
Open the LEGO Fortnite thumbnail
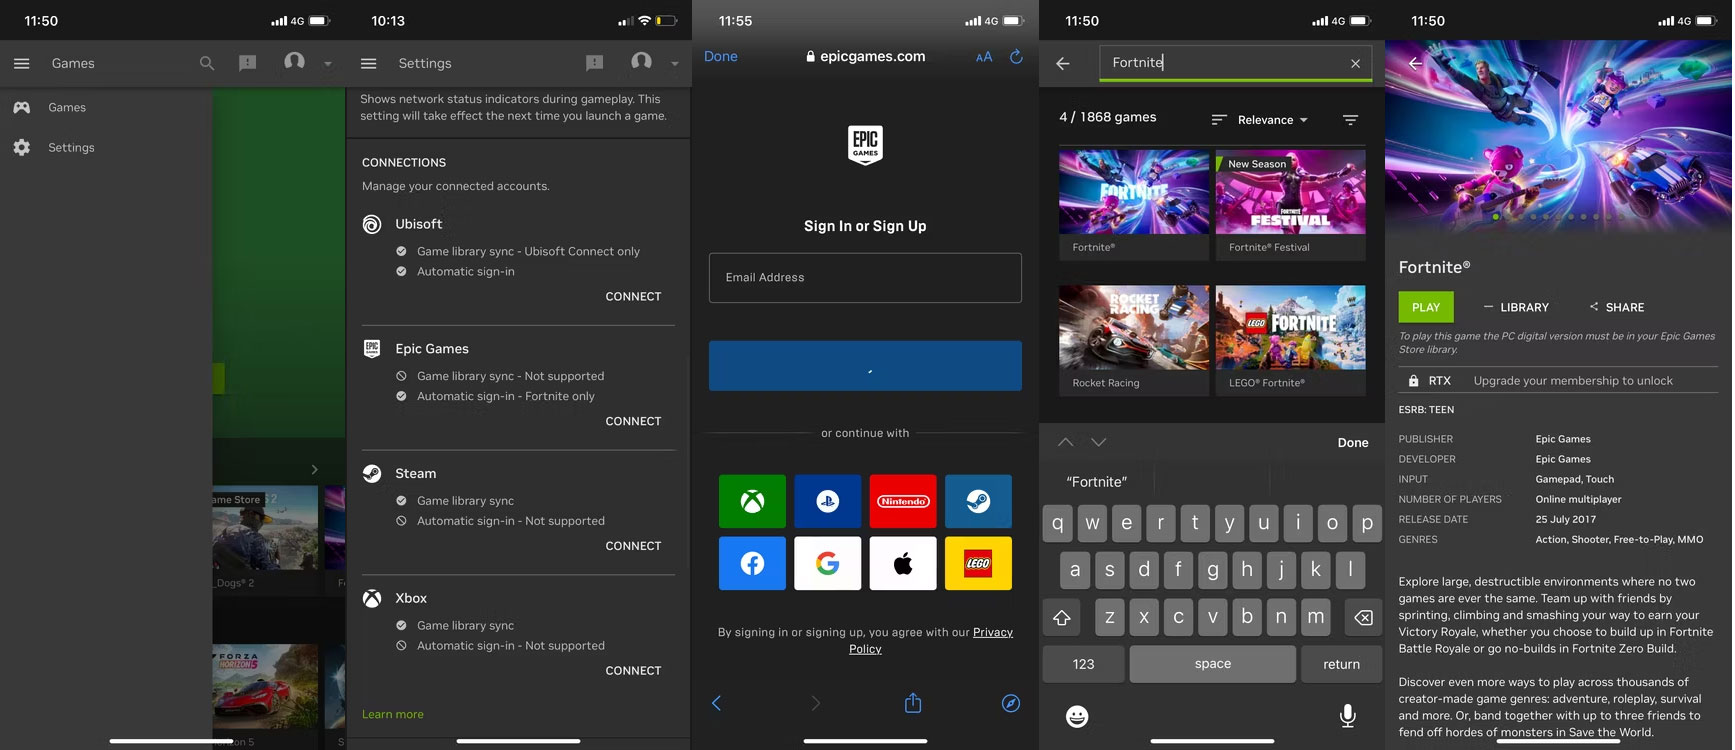[x=1290, y=328]
